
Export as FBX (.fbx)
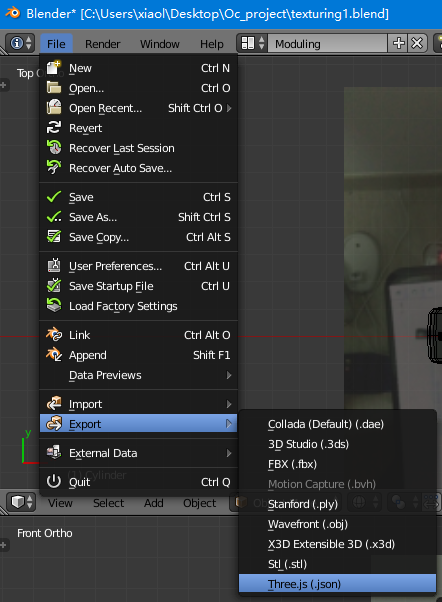pyautogui.click(x=338, y=464)
